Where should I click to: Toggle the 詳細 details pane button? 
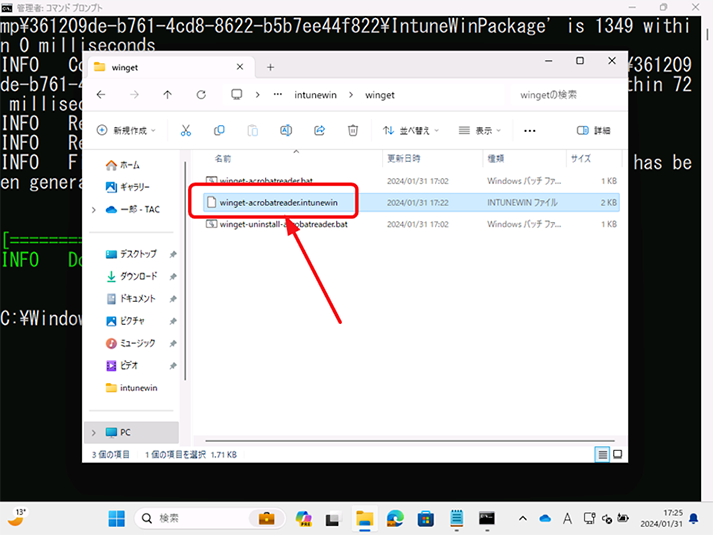pyautogui.click(x=593, y=131)
